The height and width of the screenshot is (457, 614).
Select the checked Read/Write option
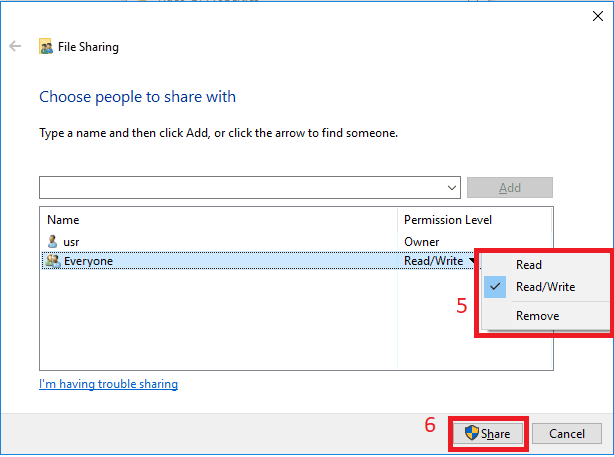pyautogui.click(x=545, y=287)
